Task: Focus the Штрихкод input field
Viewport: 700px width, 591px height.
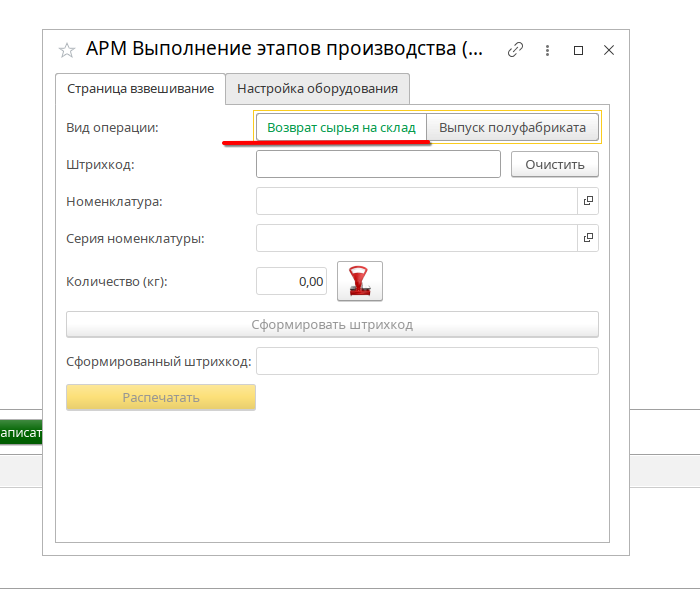Action: (378, 164)
